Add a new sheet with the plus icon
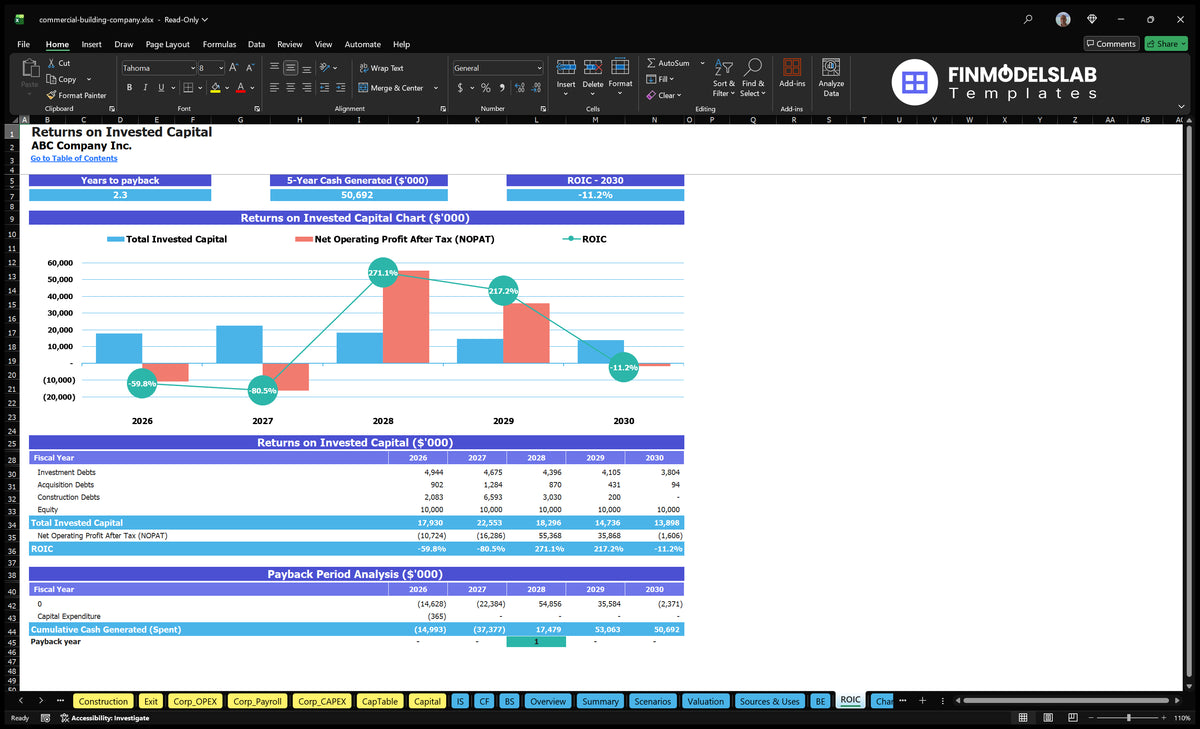The image size is (1200, 729). click(922, 701)
